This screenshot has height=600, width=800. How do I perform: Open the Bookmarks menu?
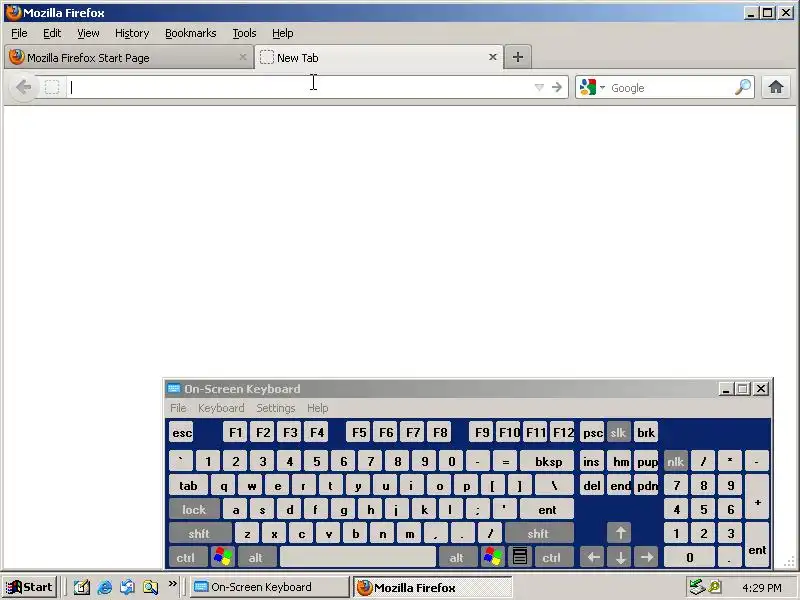190,33
